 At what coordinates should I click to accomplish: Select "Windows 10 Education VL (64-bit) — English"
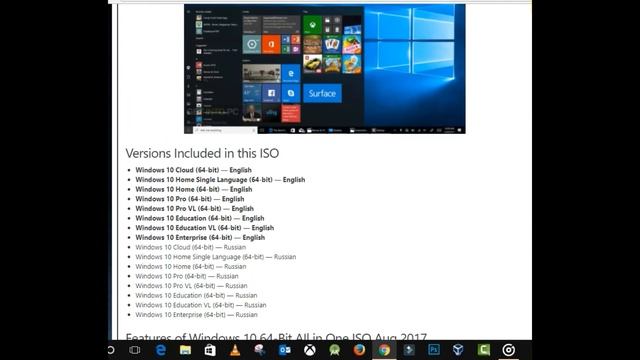pos(205,228)
